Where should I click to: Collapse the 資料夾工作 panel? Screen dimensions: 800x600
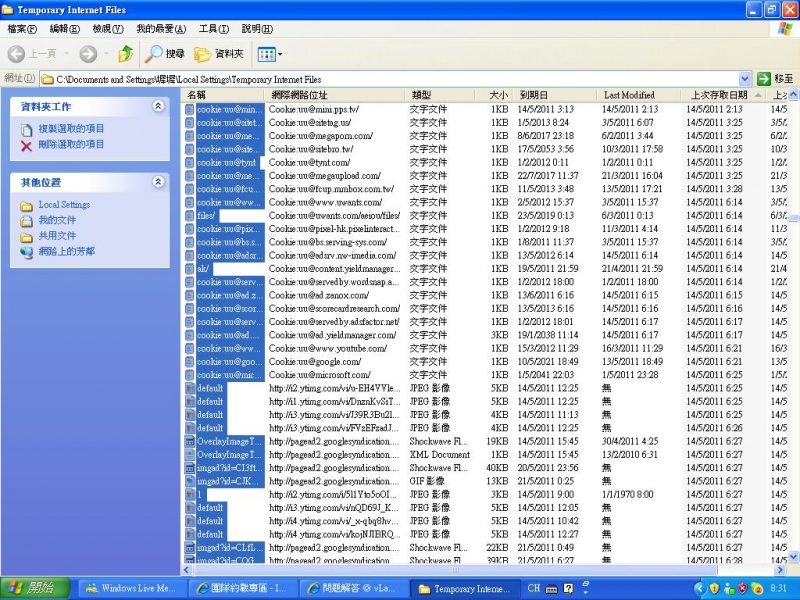(x=158, y=106)
